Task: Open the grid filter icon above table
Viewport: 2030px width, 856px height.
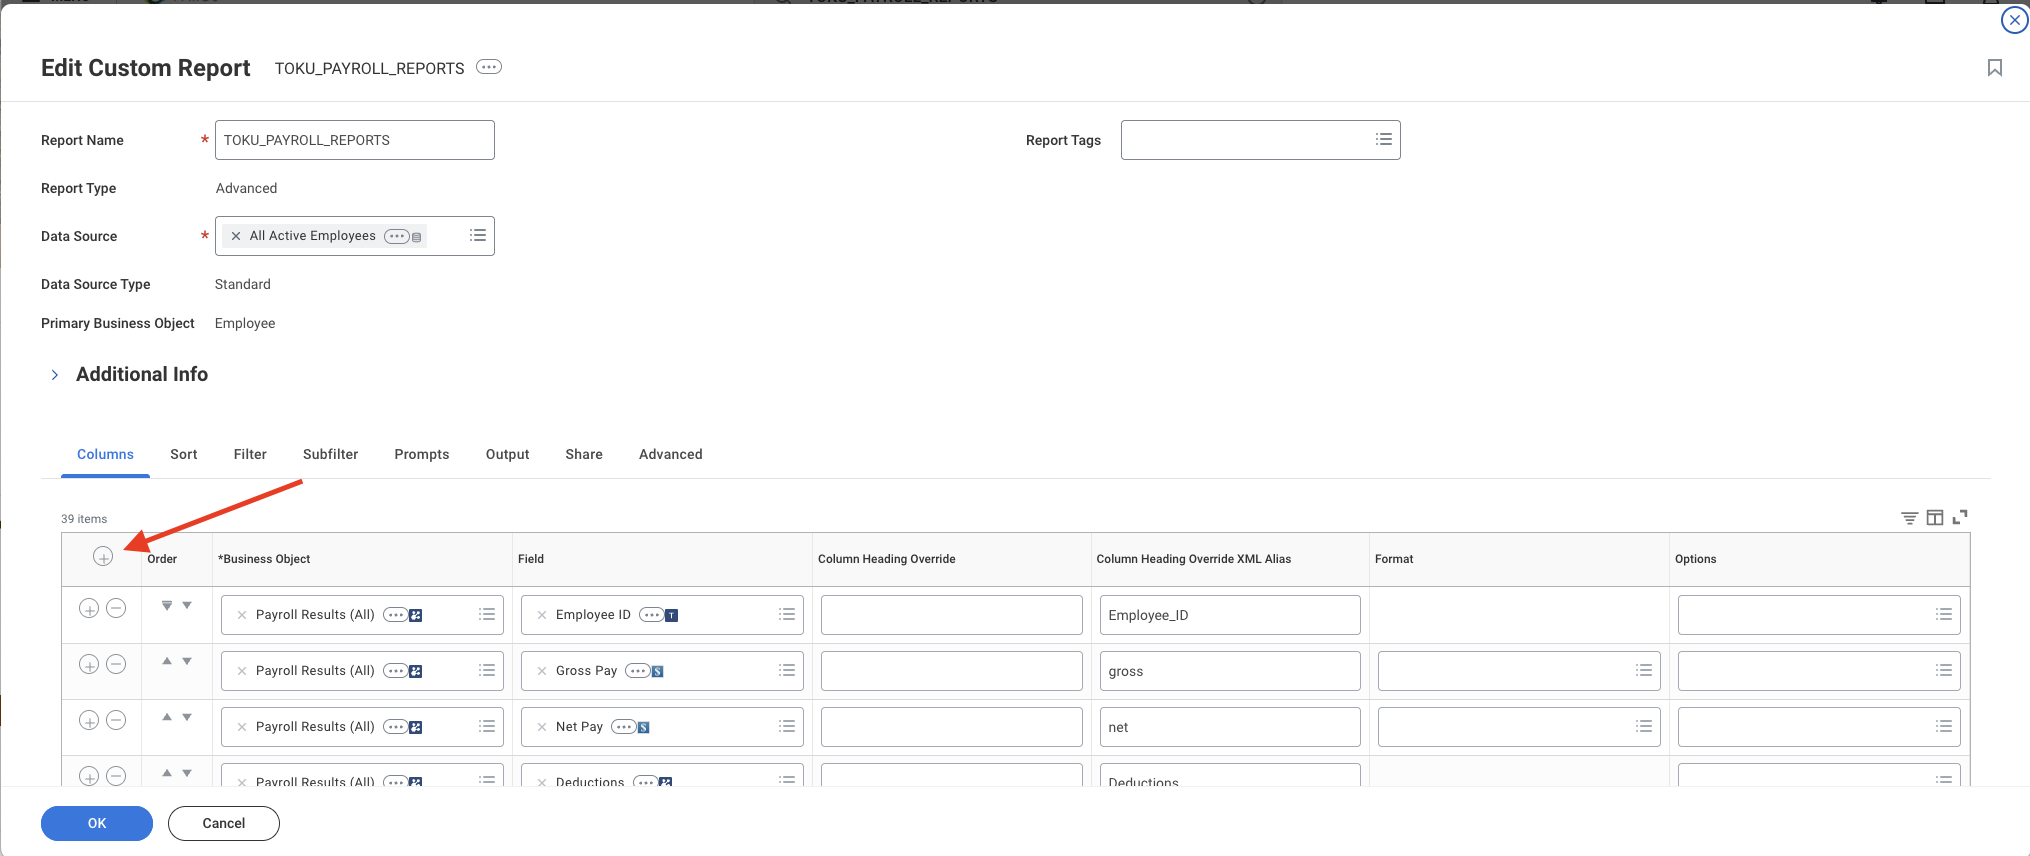Action: coord(1909,517)
